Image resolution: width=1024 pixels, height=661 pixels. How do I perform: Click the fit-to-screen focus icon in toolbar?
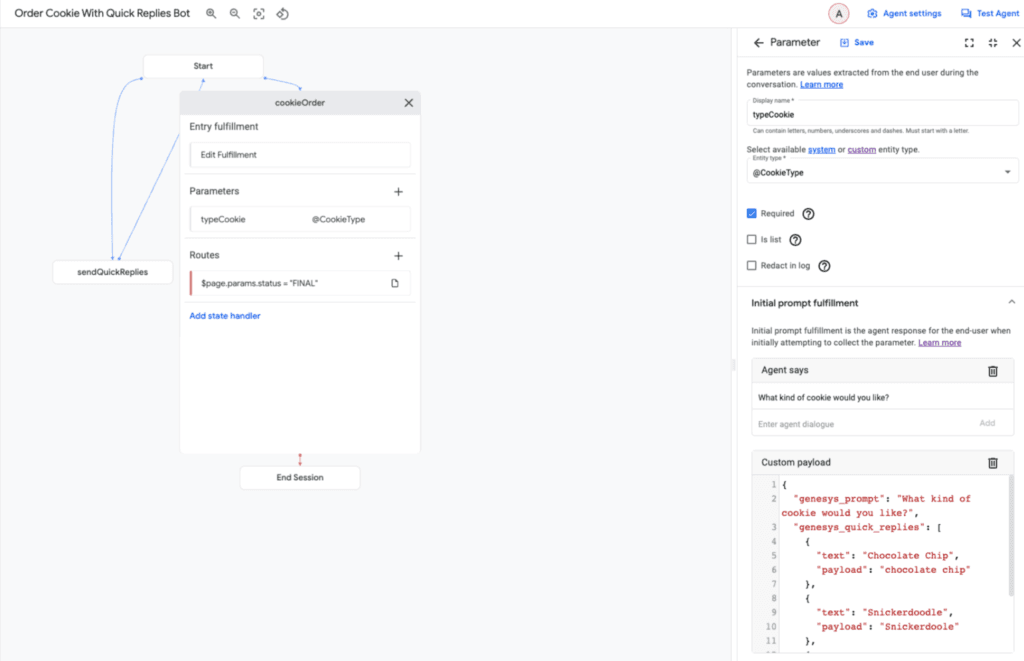pos(260,13)
